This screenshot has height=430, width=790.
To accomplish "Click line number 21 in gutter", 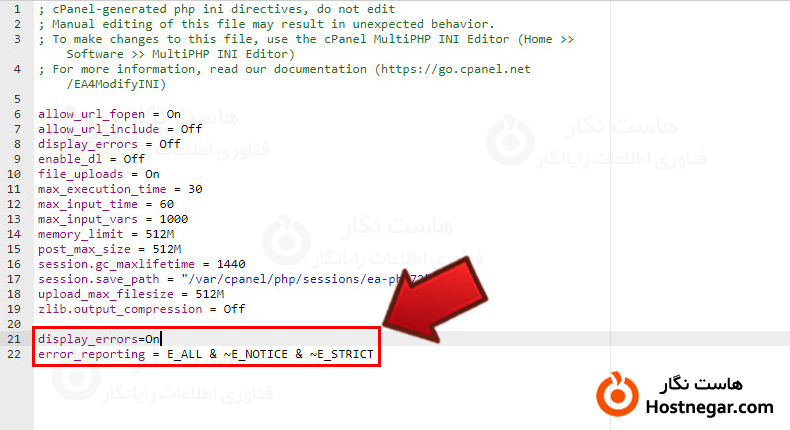I will point(14,339).
